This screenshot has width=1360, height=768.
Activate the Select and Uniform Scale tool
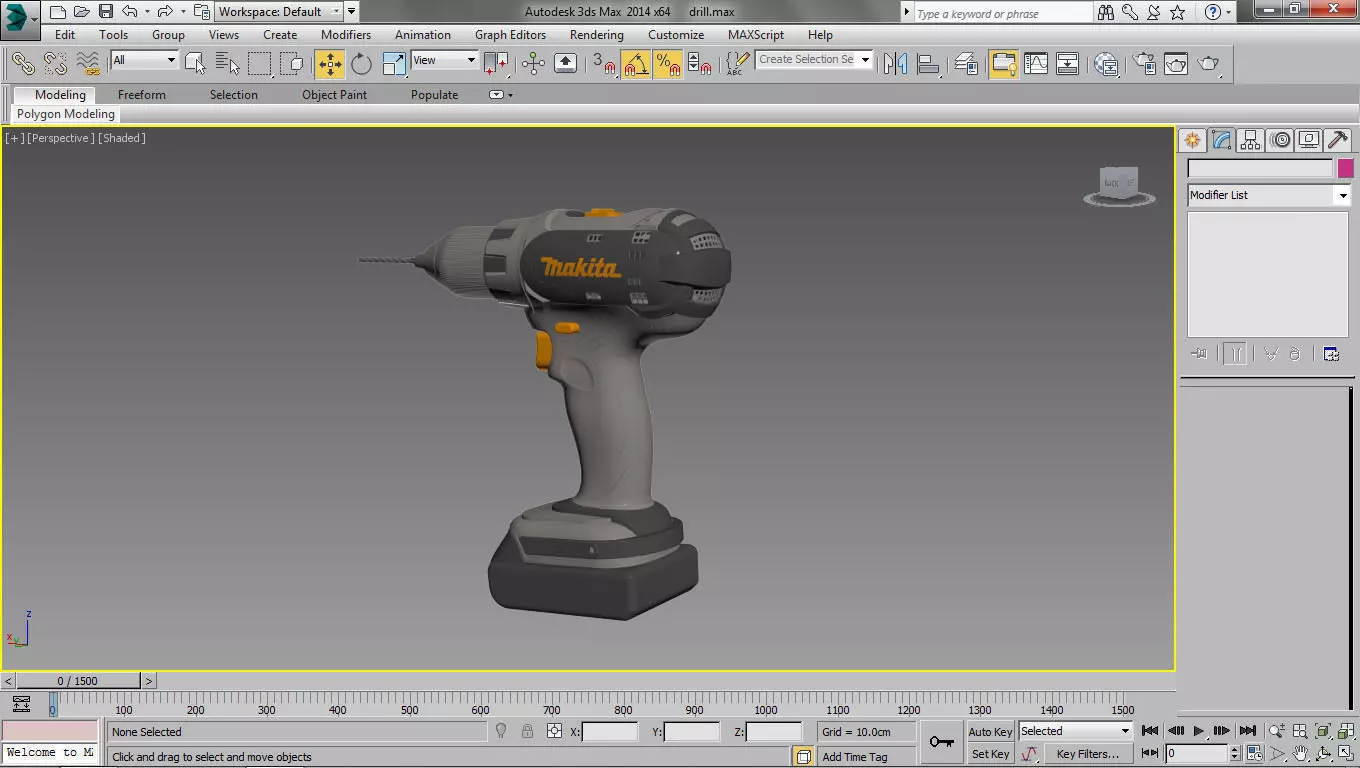pos(395,64)
